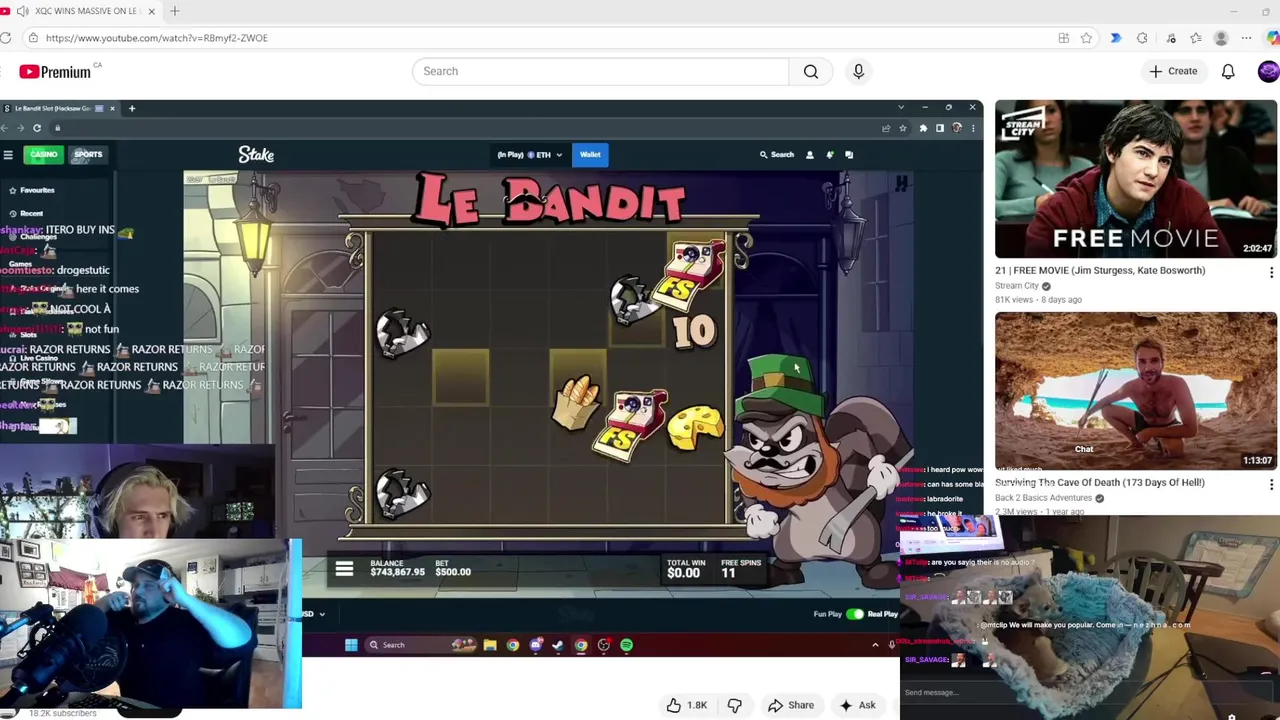Open Recent in the Stake sidebar

click(27, 213)
